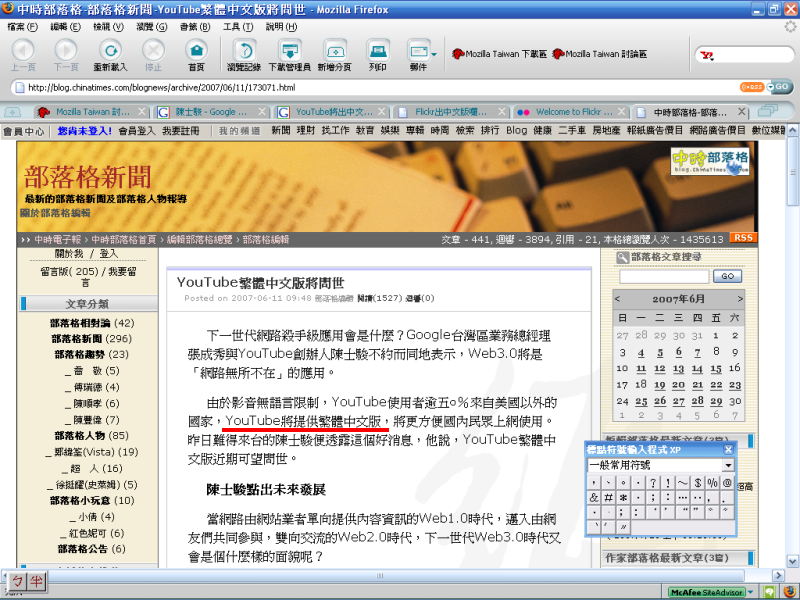Open browsing history (瀏覽記錄) icon

click(x=244, y=54)
